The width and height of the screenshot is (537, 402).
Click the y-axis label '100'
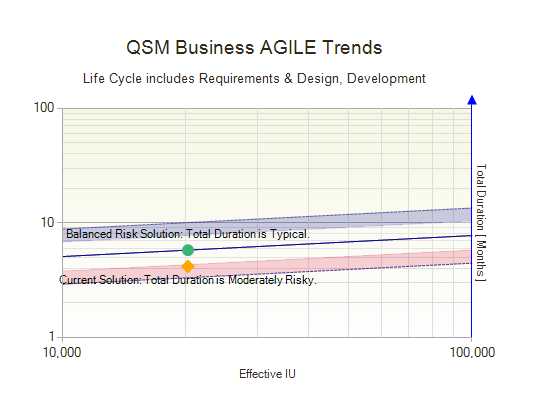(x=44, y=108)
